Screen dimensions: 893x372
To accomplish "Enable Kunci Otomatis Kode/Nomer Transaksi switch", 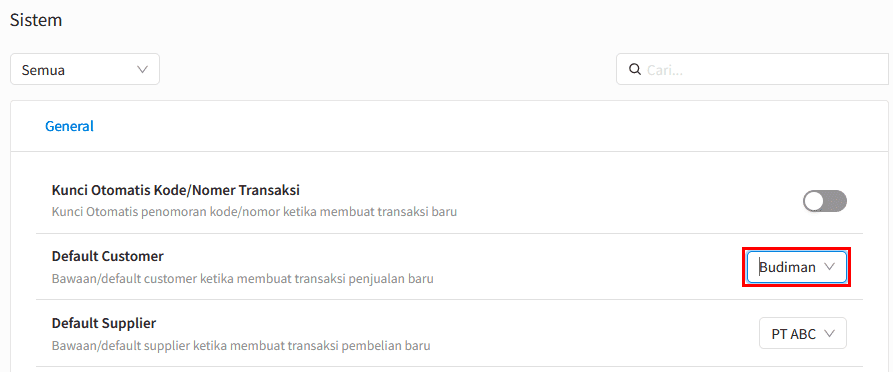I will point(825,201).
